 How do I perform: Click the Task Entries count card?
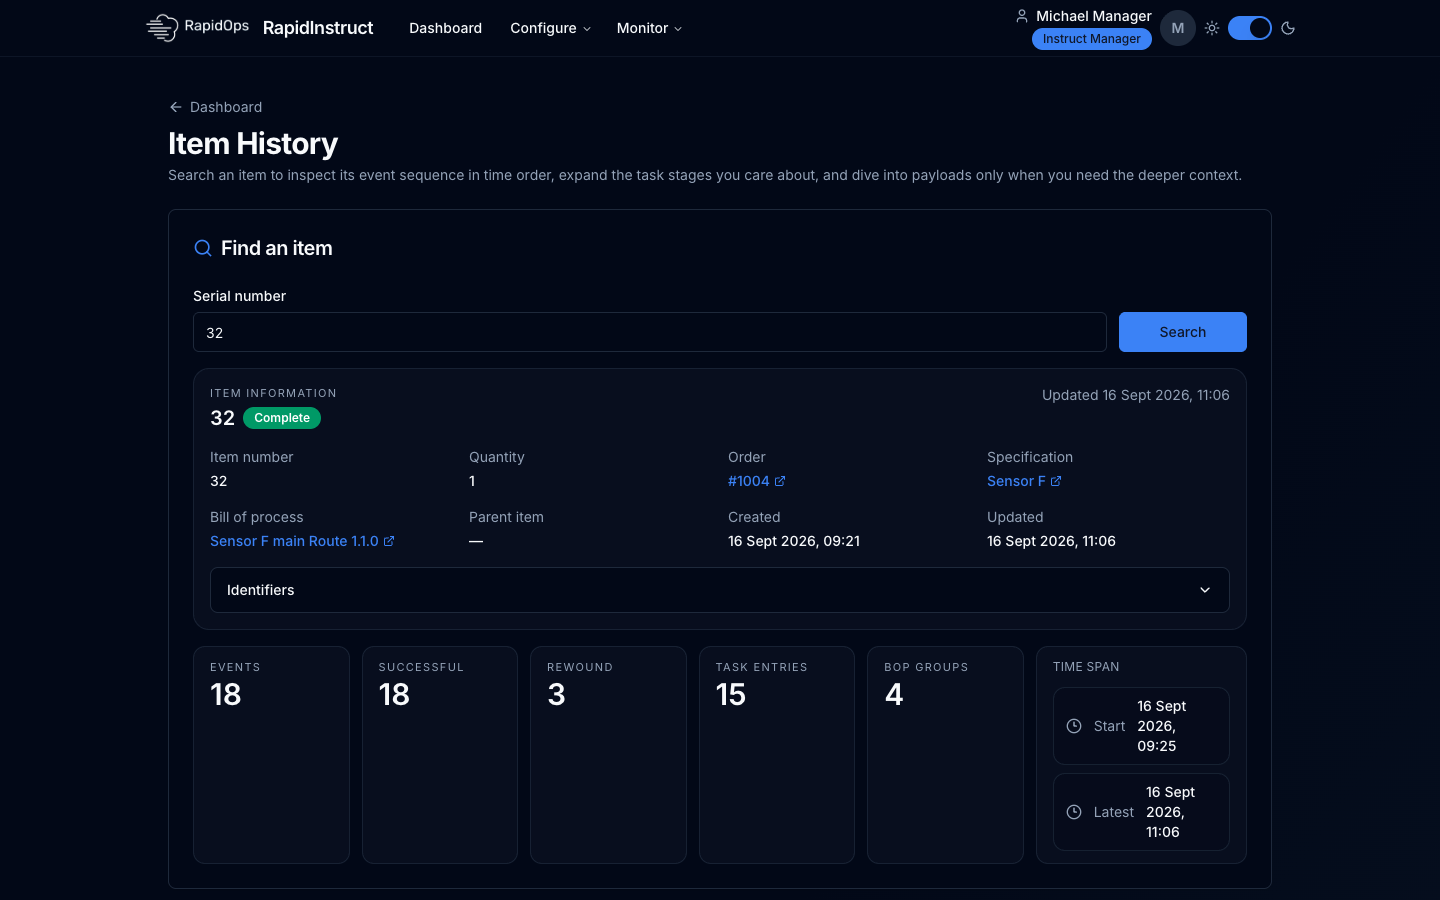coord(777,755)
